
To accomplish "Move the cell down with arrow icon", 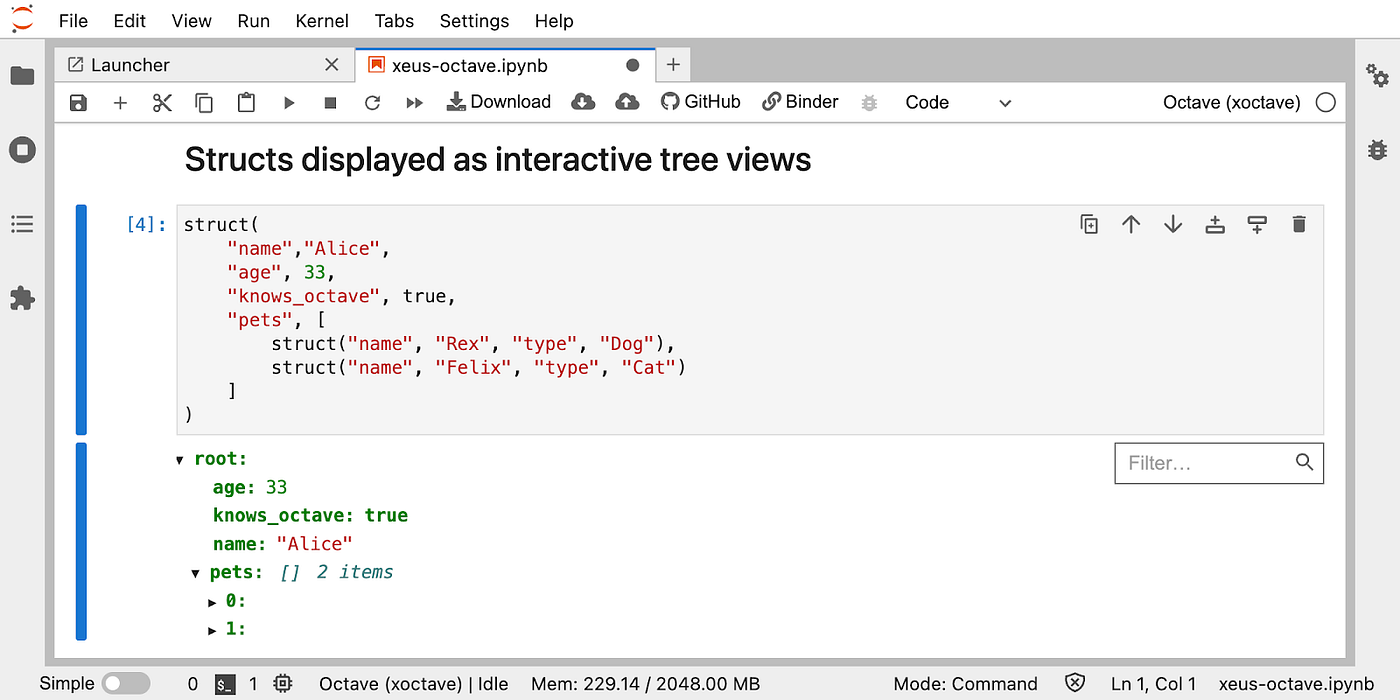I will click(1173, 224).
